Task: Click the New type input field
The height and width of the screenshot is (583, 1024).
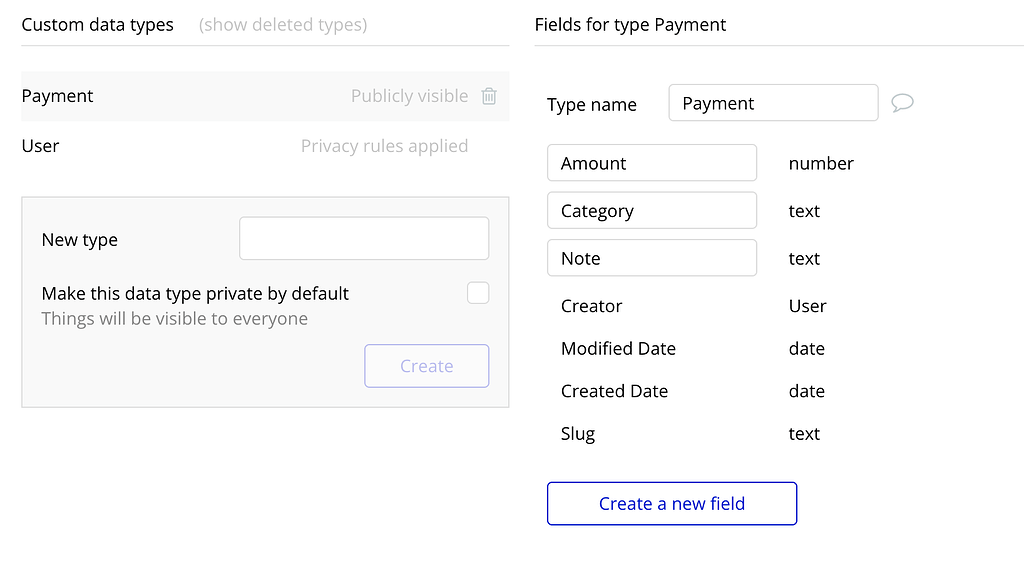Action: click(363, 238)
